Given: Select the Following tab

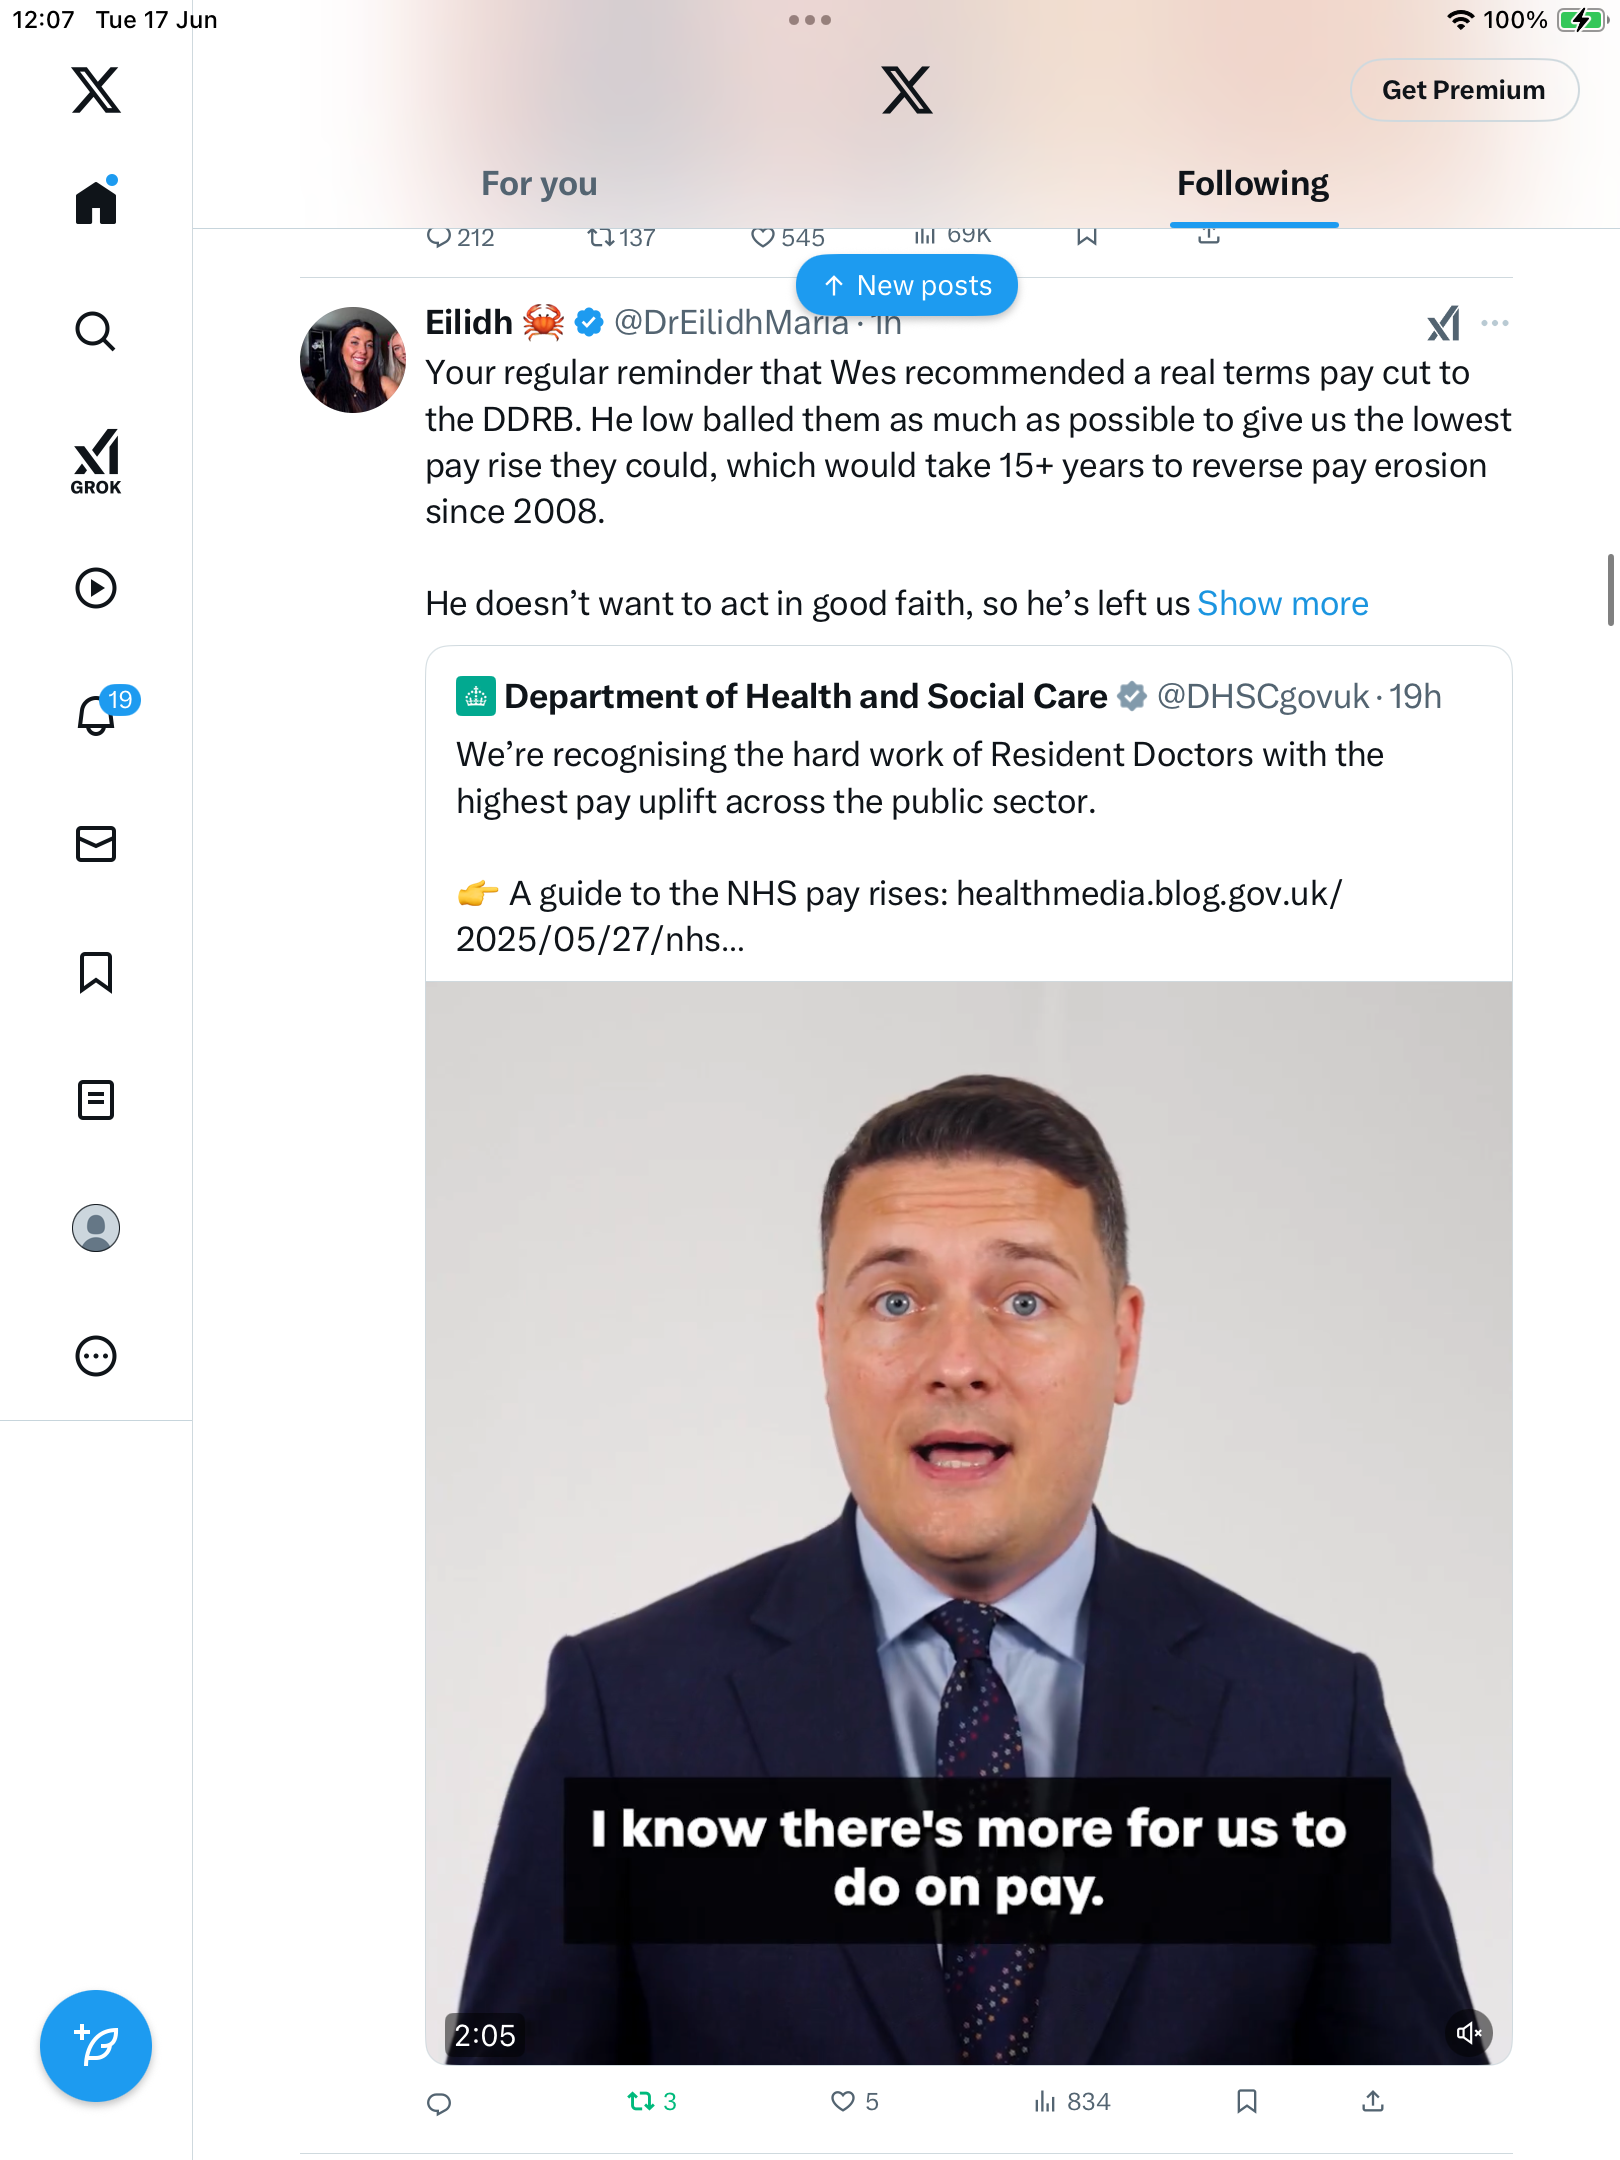Looking at the screenshot, I should click(1253, 184).
